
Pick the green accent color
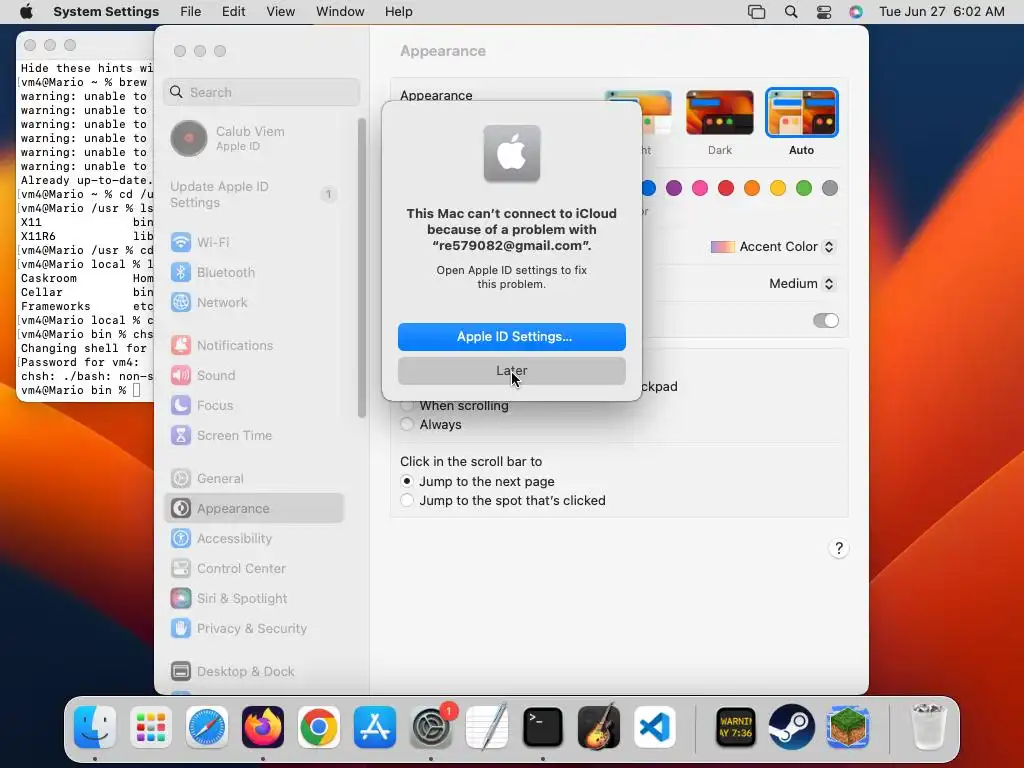click(804, 188)
